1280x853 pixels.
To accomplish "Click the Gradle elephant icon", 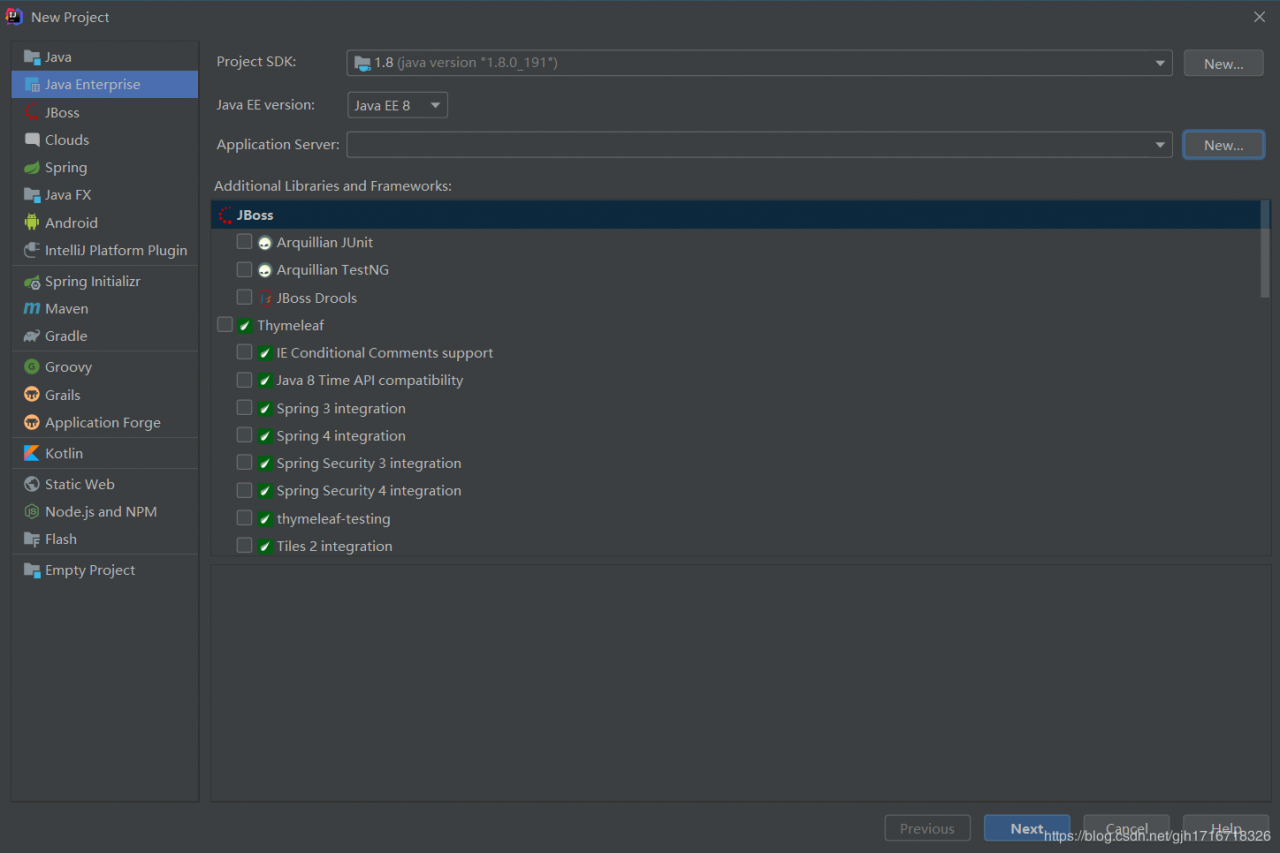I will (x=32, y=336).
